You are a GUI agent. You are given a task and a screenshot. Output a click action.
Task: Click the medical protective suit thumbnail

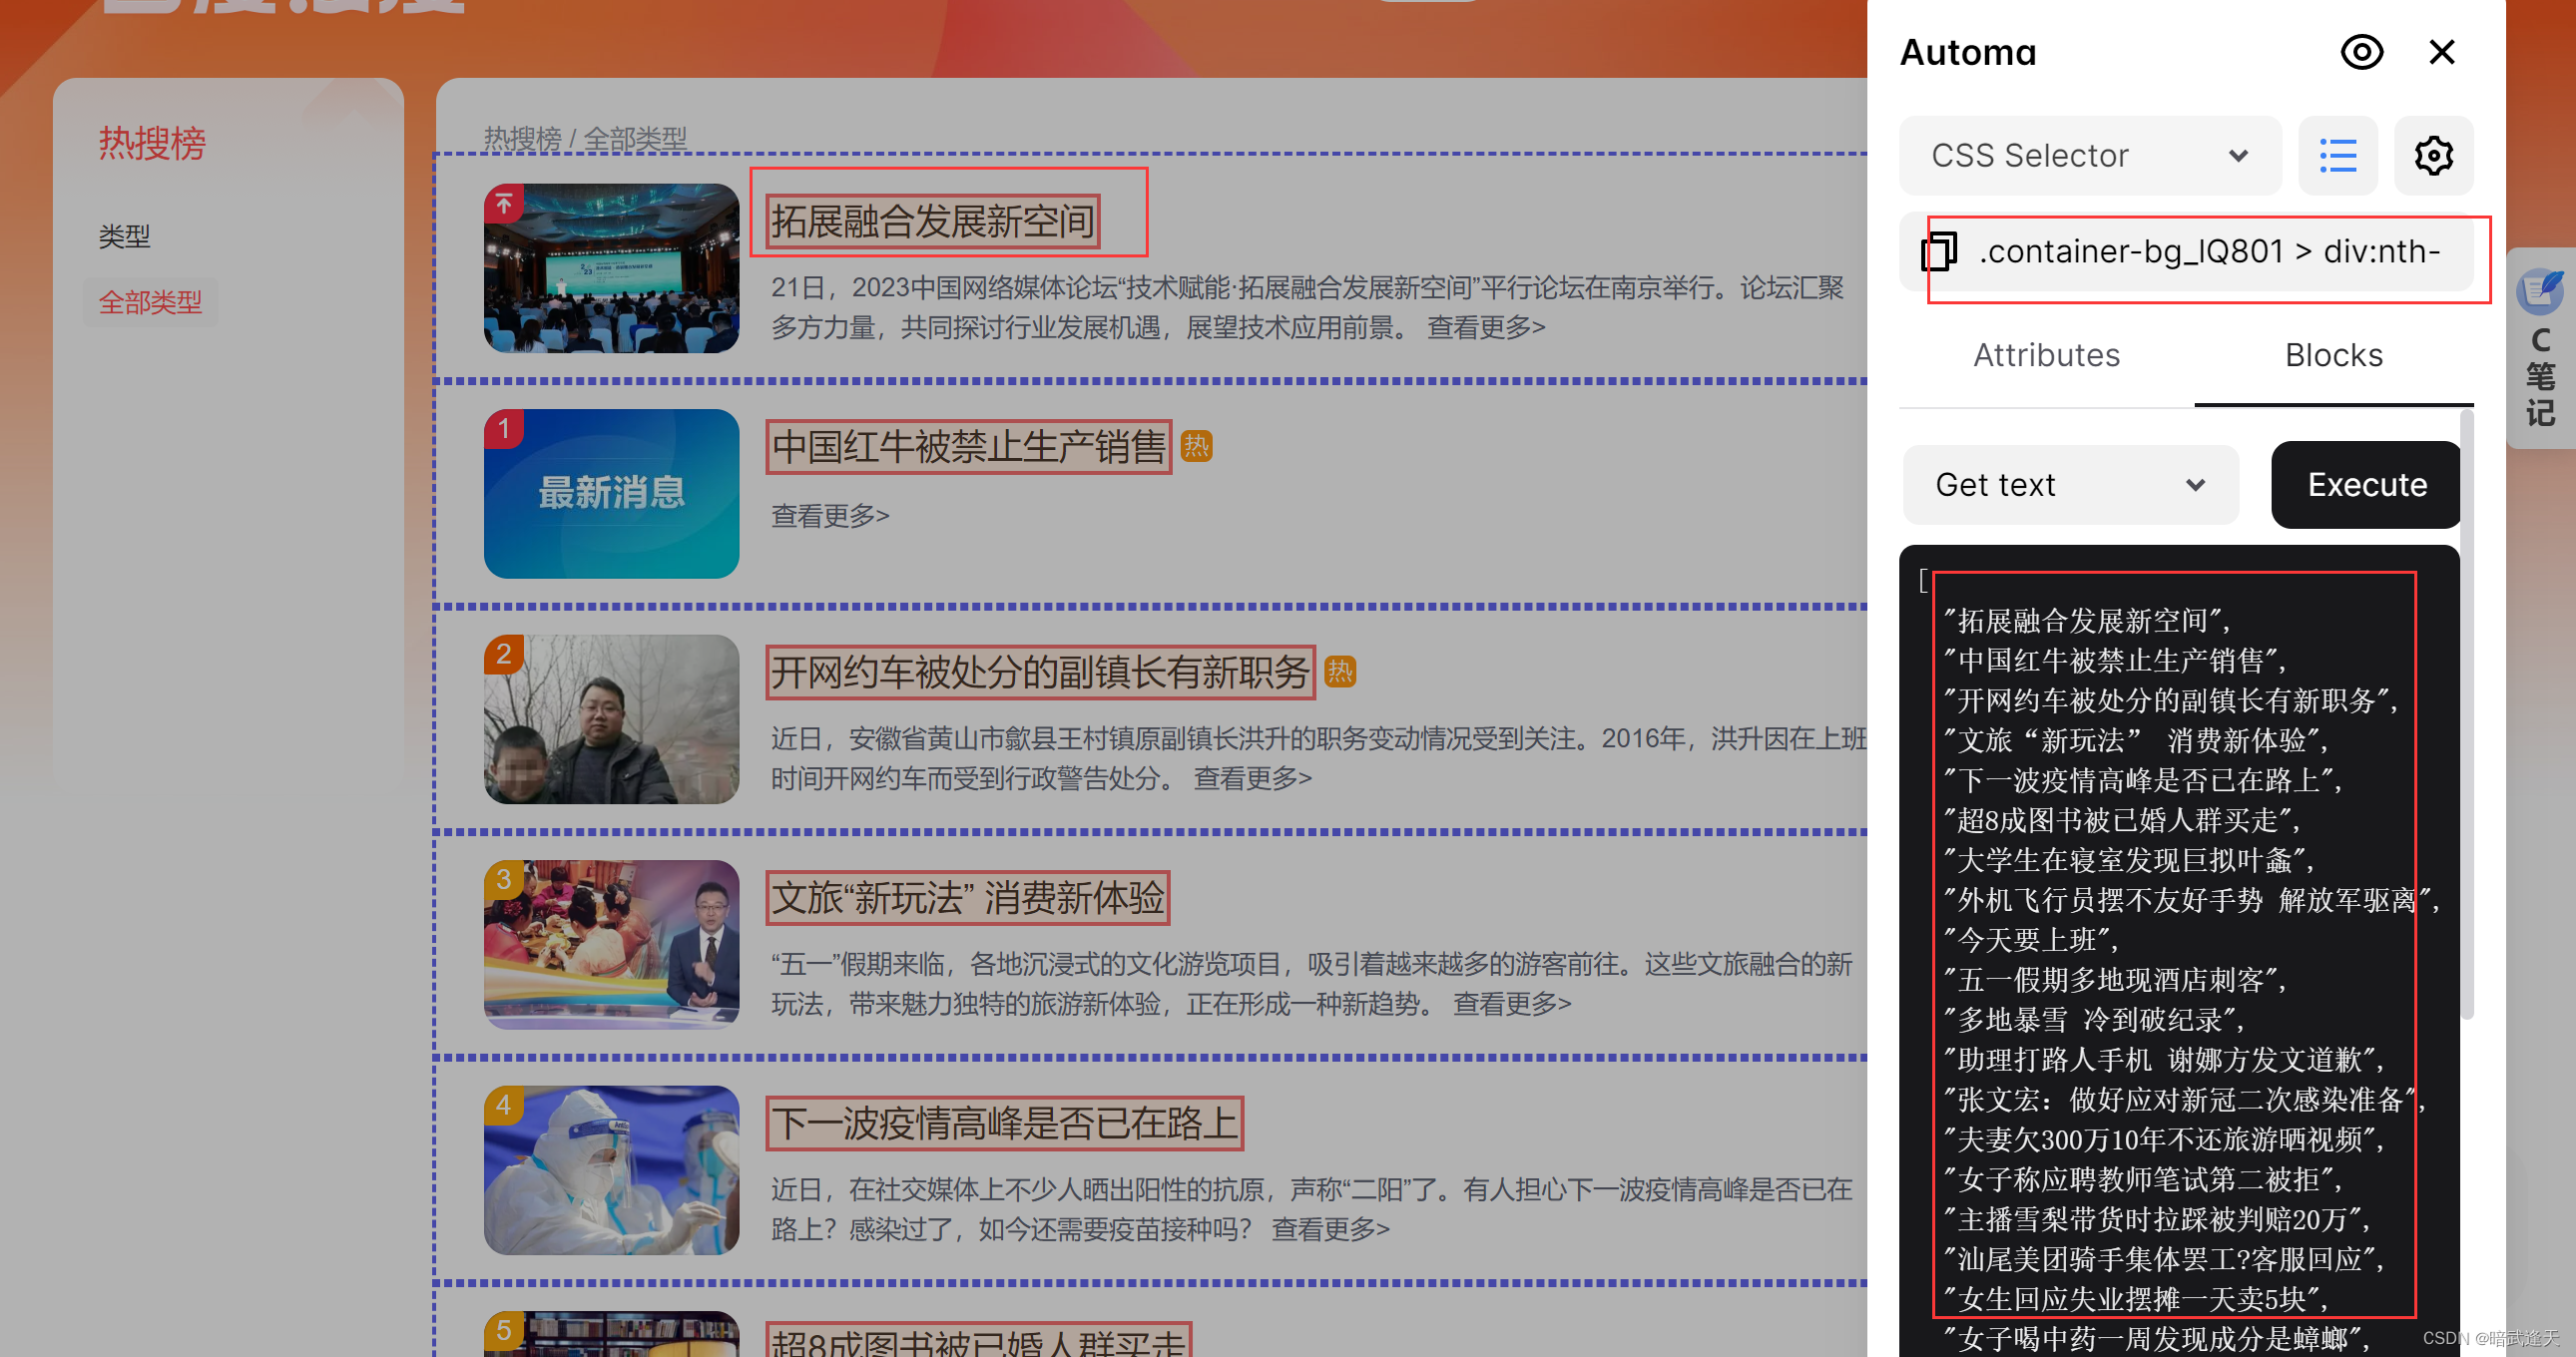pos(611,1170)
